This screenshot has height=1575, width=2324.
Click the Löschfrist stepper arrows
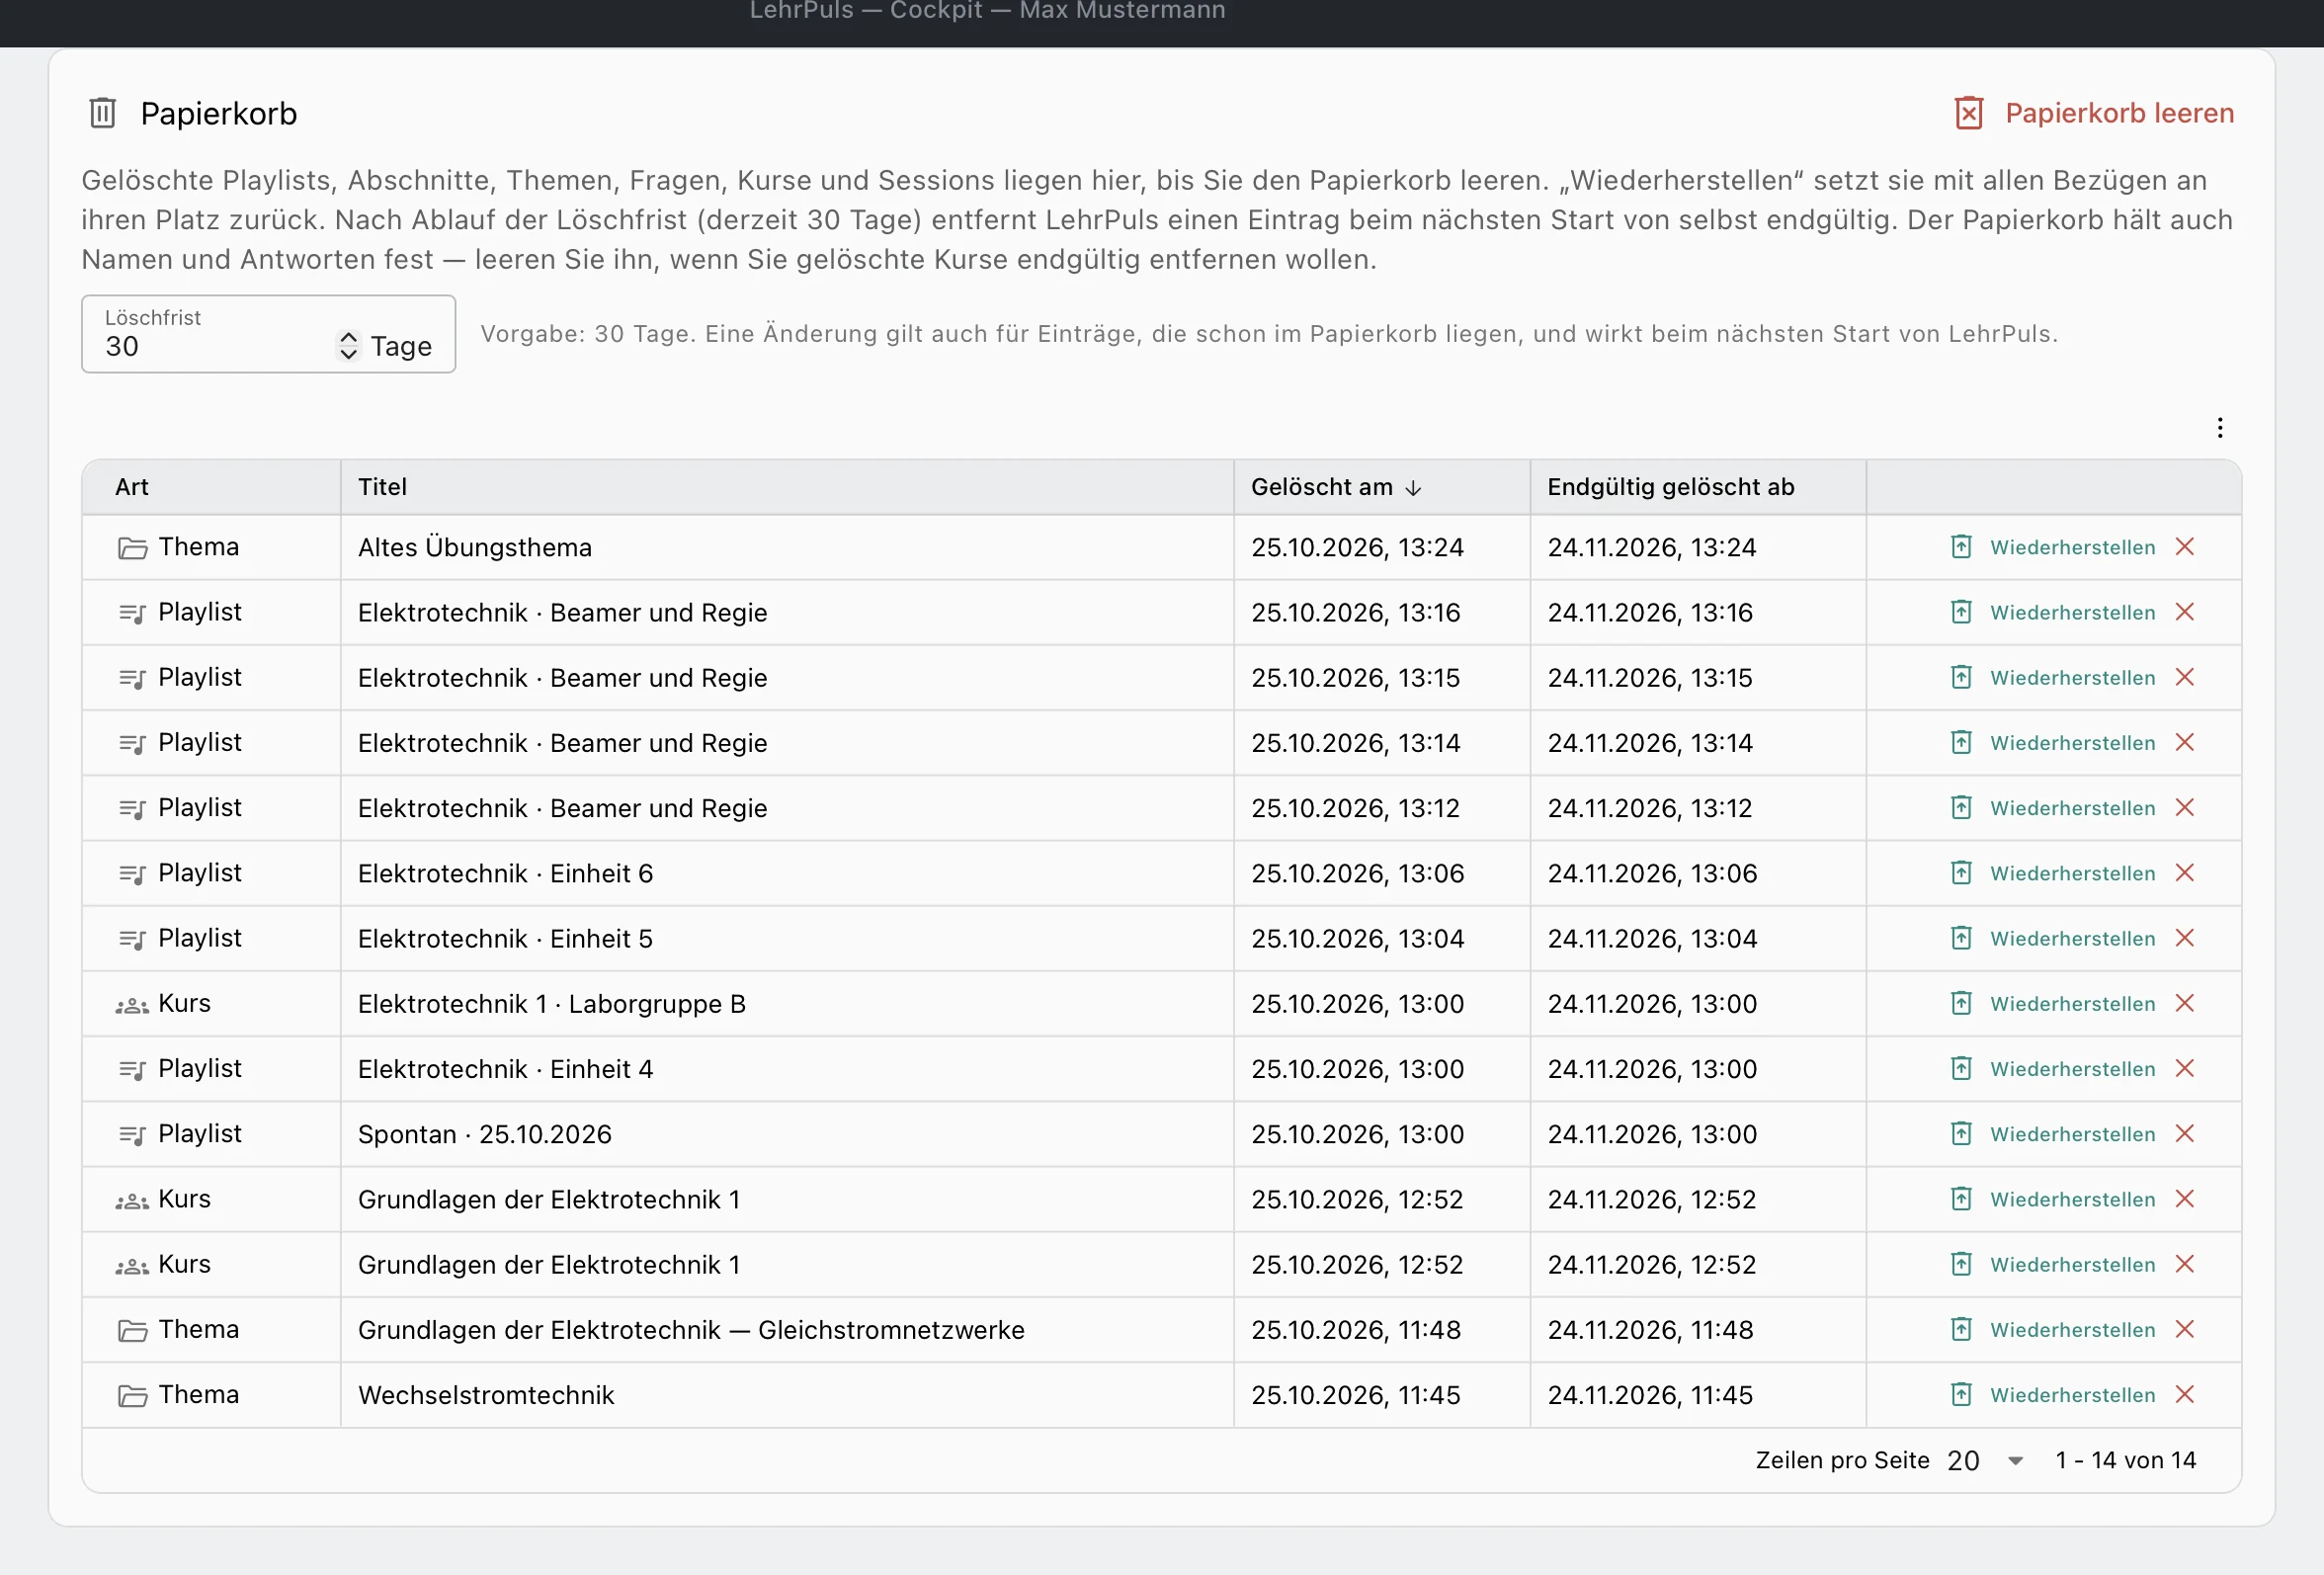[x=348, y=345]
